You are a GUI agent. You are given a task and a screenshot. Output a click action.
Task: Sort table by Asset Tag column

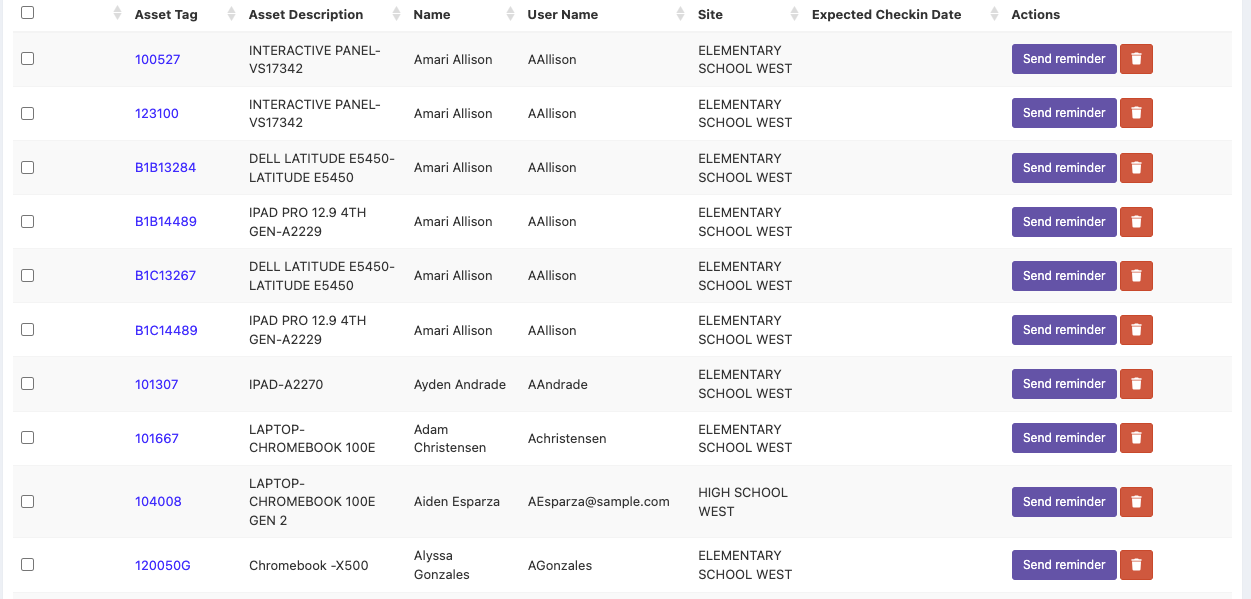pyautogui.click(x=166, y=15)
